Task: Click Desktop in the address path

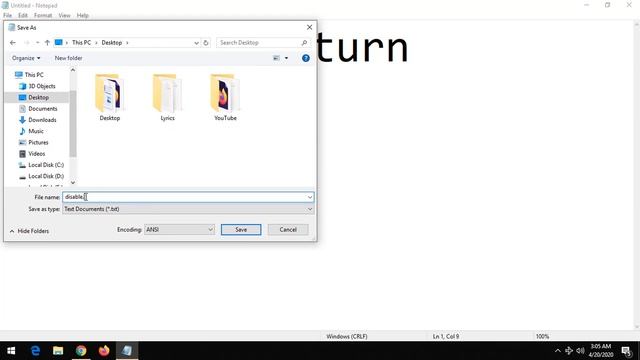Action: click(x=112, y=42)
